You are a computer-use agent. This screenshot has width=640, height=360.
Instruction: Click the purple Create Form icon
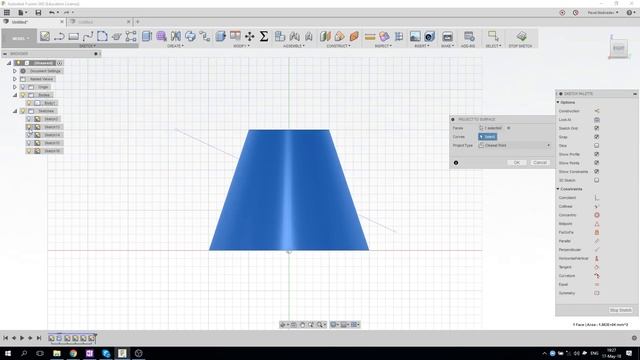[161, 36]
